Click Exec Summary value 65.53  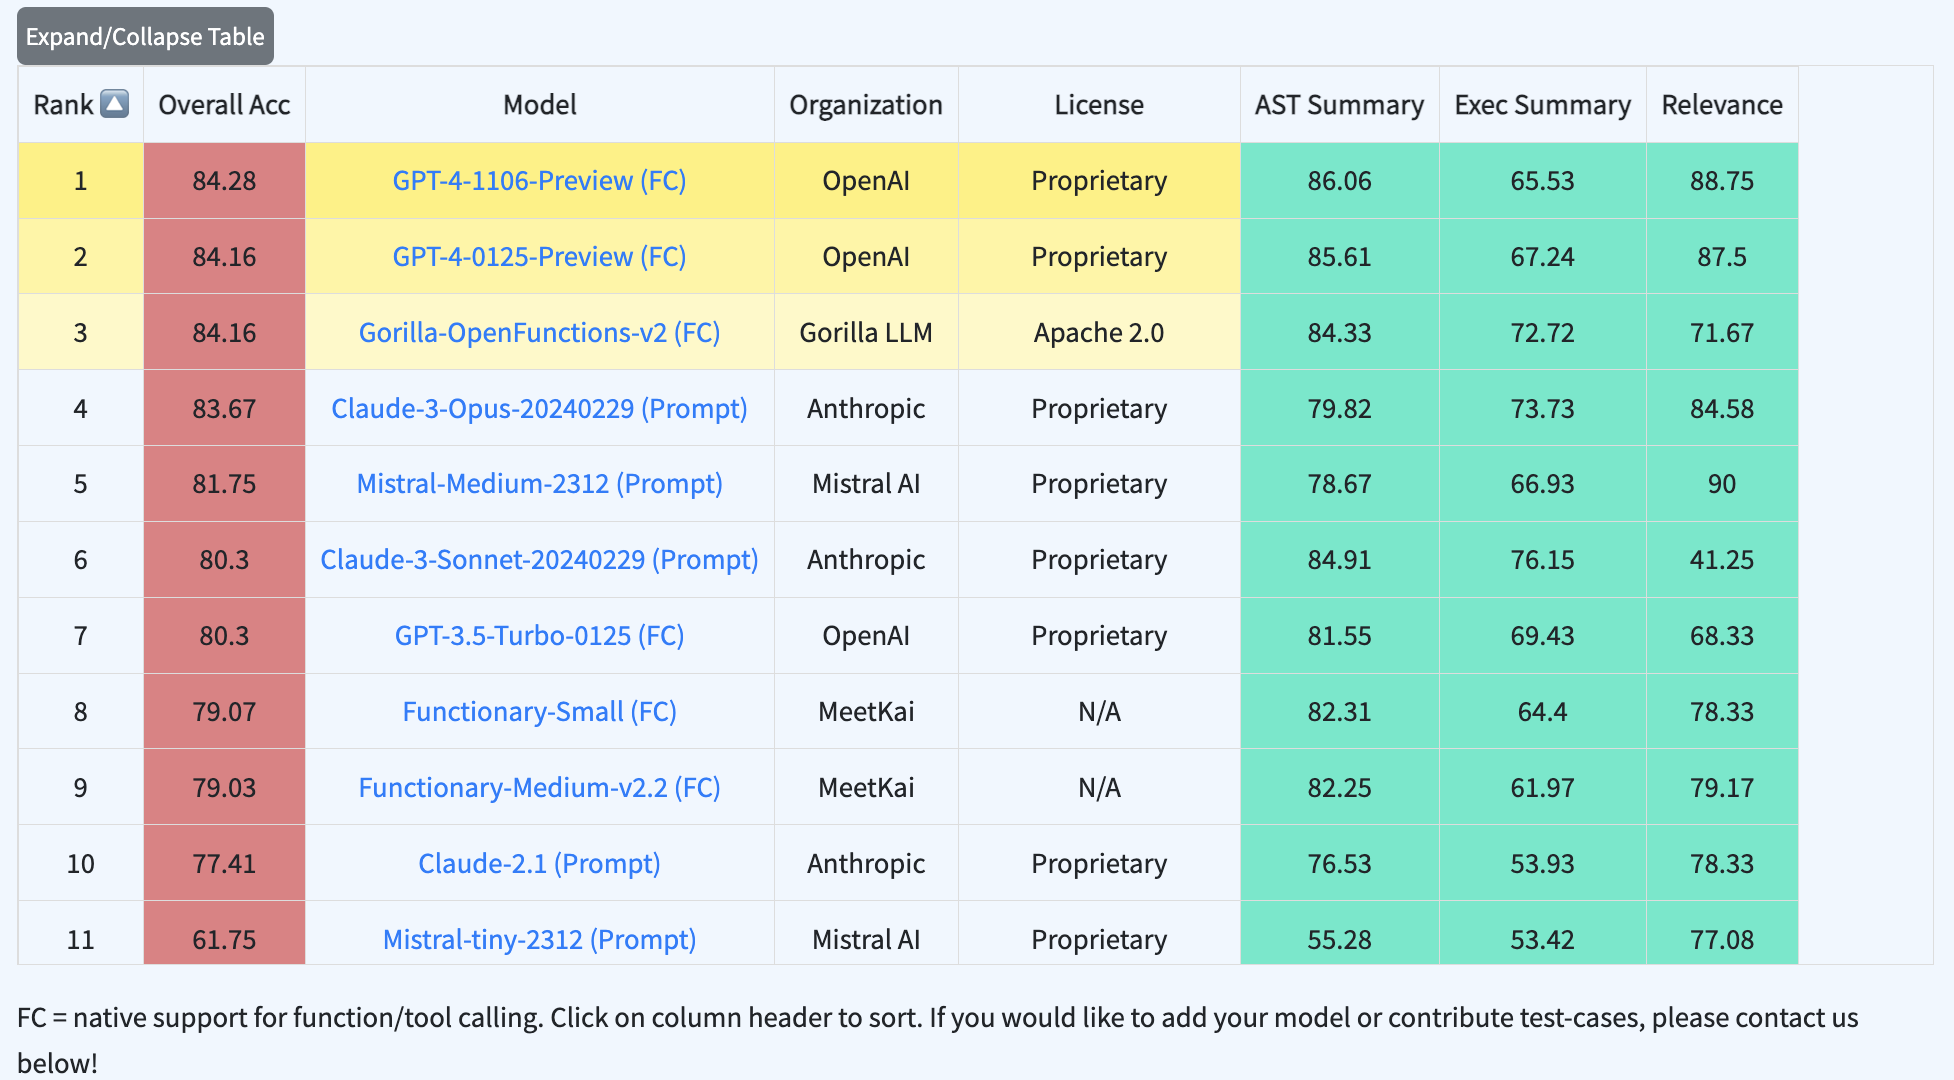pos(1543,181)
